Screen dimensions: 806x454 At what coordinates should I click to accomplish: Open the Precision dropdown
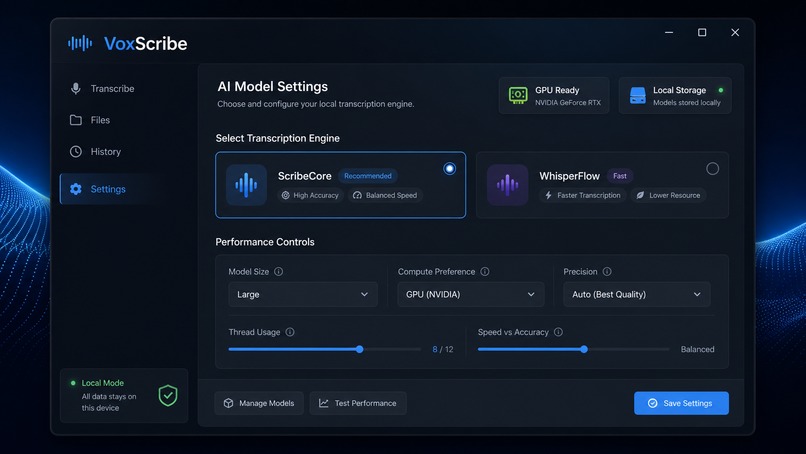(x=637, y=295)
